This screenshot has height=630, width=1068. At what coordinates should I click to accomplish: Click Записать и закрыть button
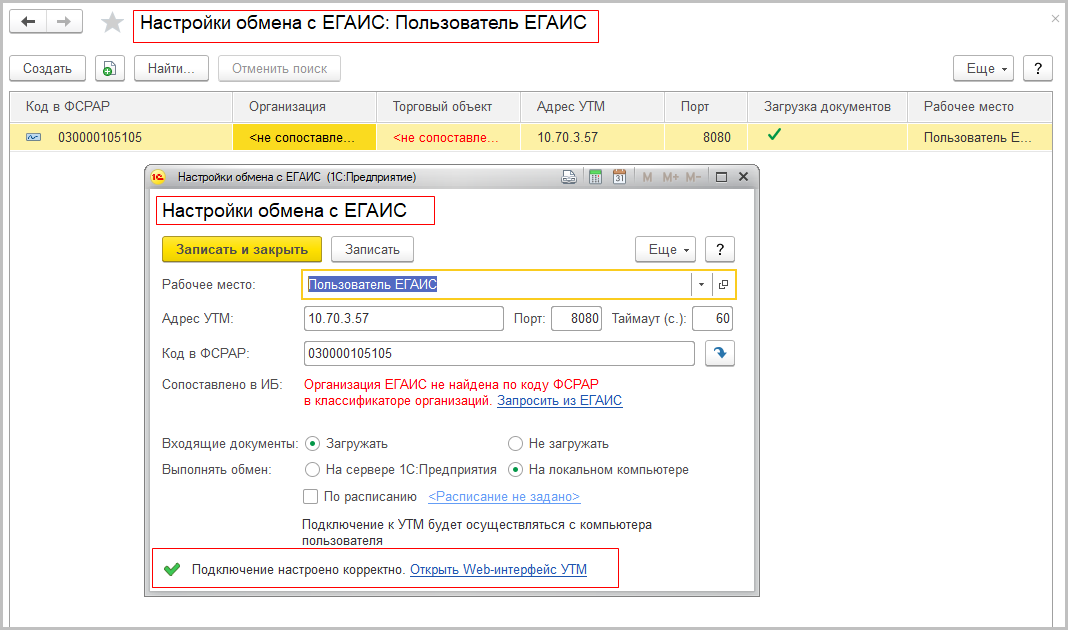click(242, 249)
